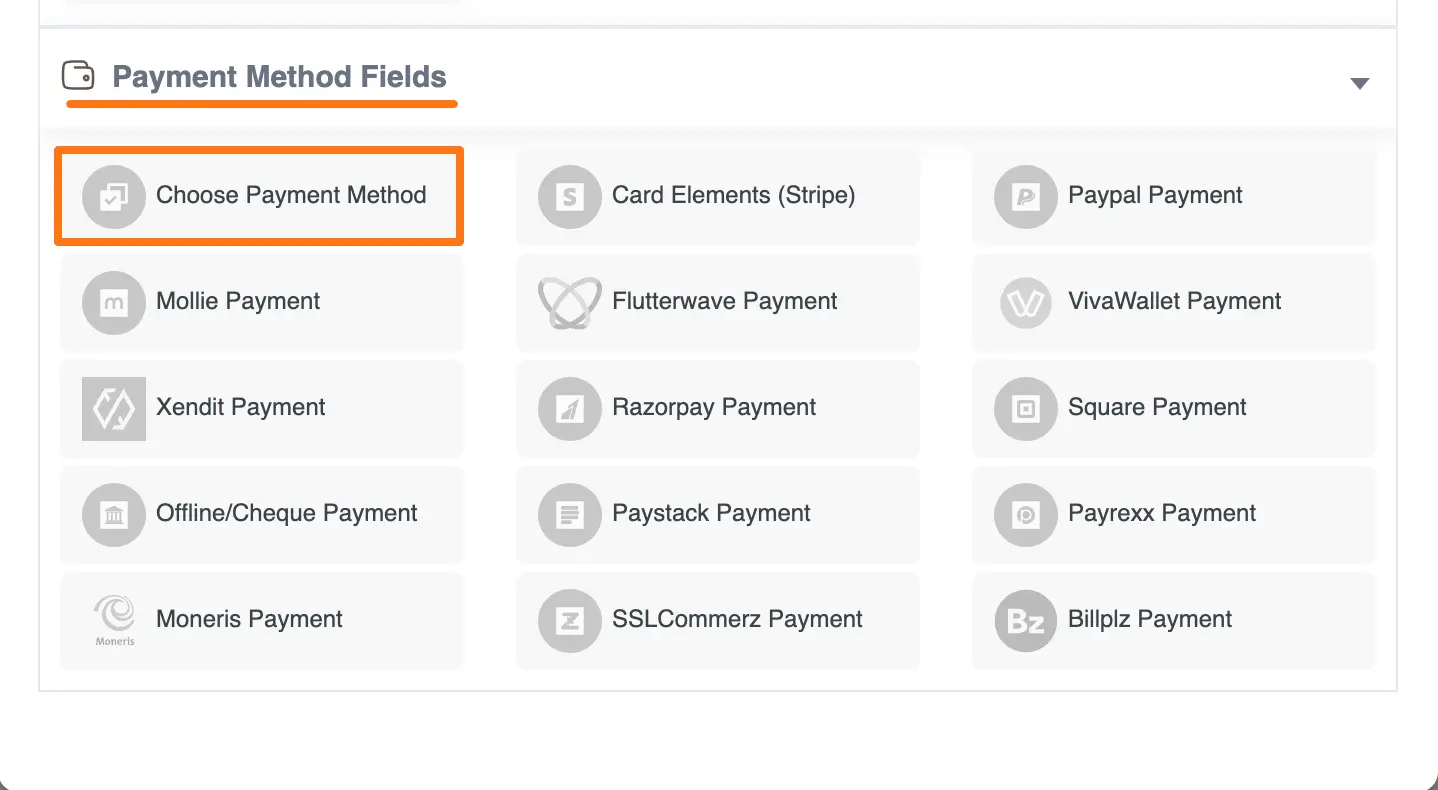Click the Moneris logo icon
This screenshot has height=790, width=1438.
point(113,620)
